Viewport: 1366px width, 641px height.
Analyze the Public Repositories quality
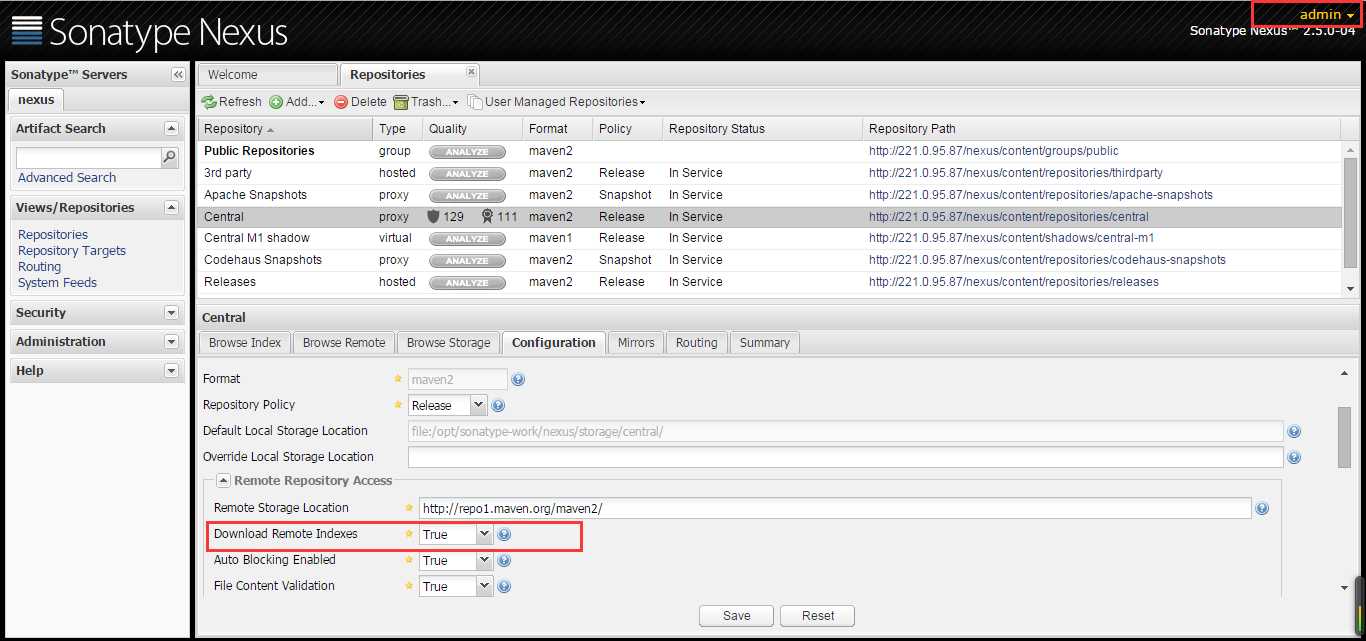(467, 152)
